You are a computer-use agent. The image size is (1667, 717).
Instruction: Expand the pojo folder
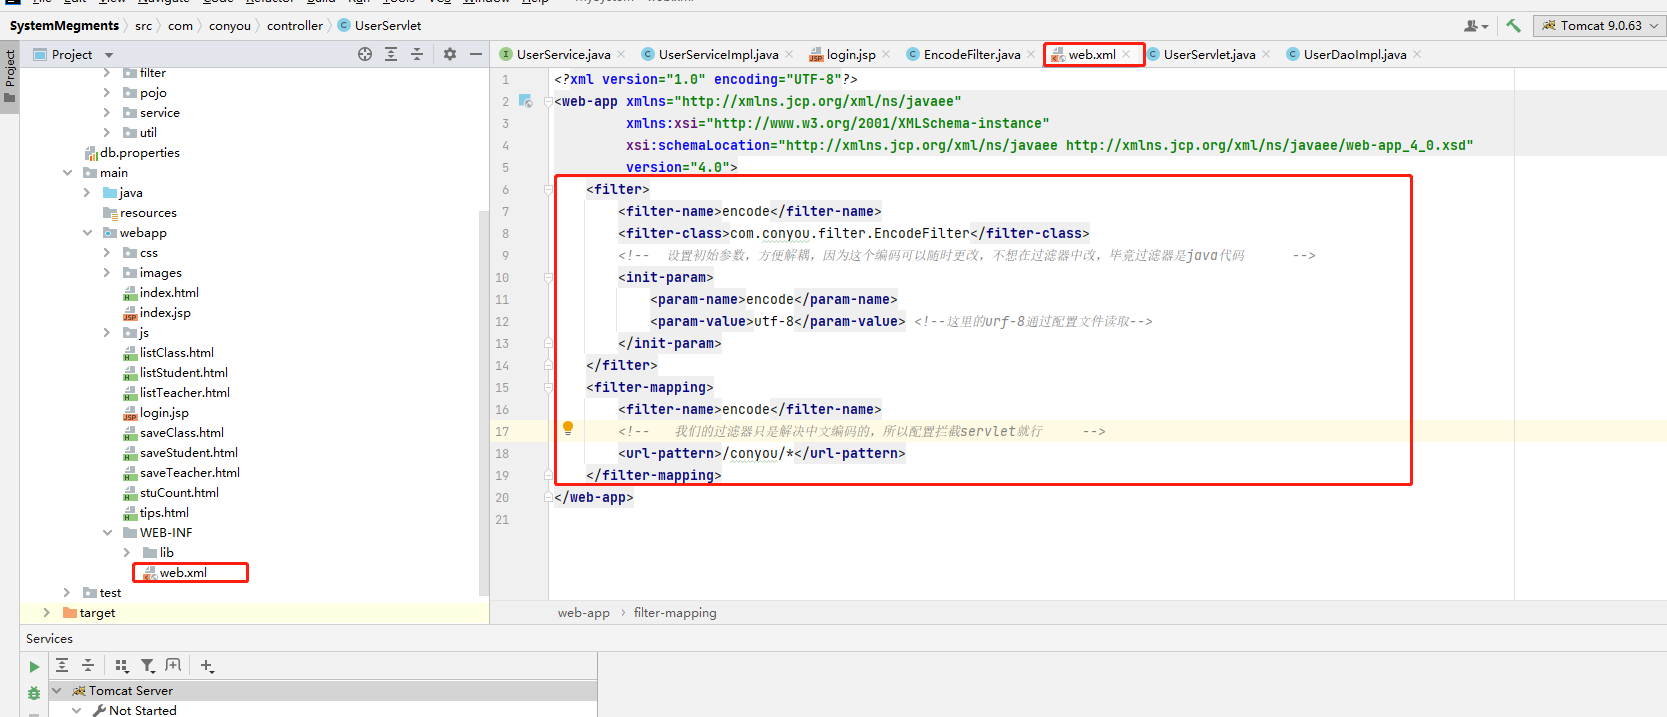(107, 93)
